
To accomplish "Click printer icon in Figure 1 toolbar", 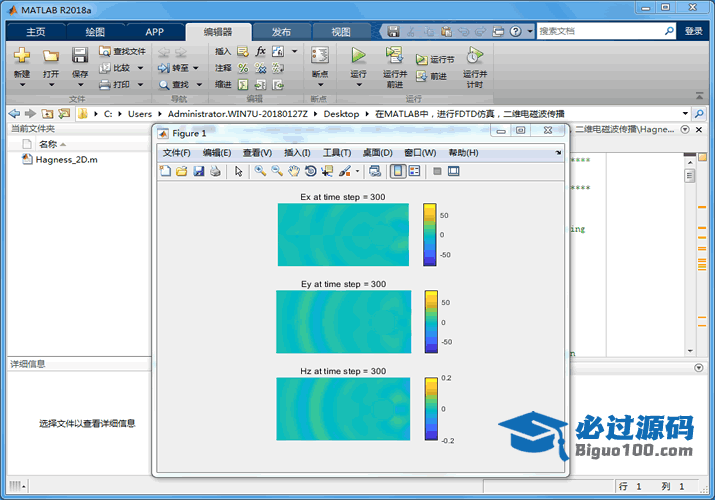I will pyautogui.click(x=215, y=171).
